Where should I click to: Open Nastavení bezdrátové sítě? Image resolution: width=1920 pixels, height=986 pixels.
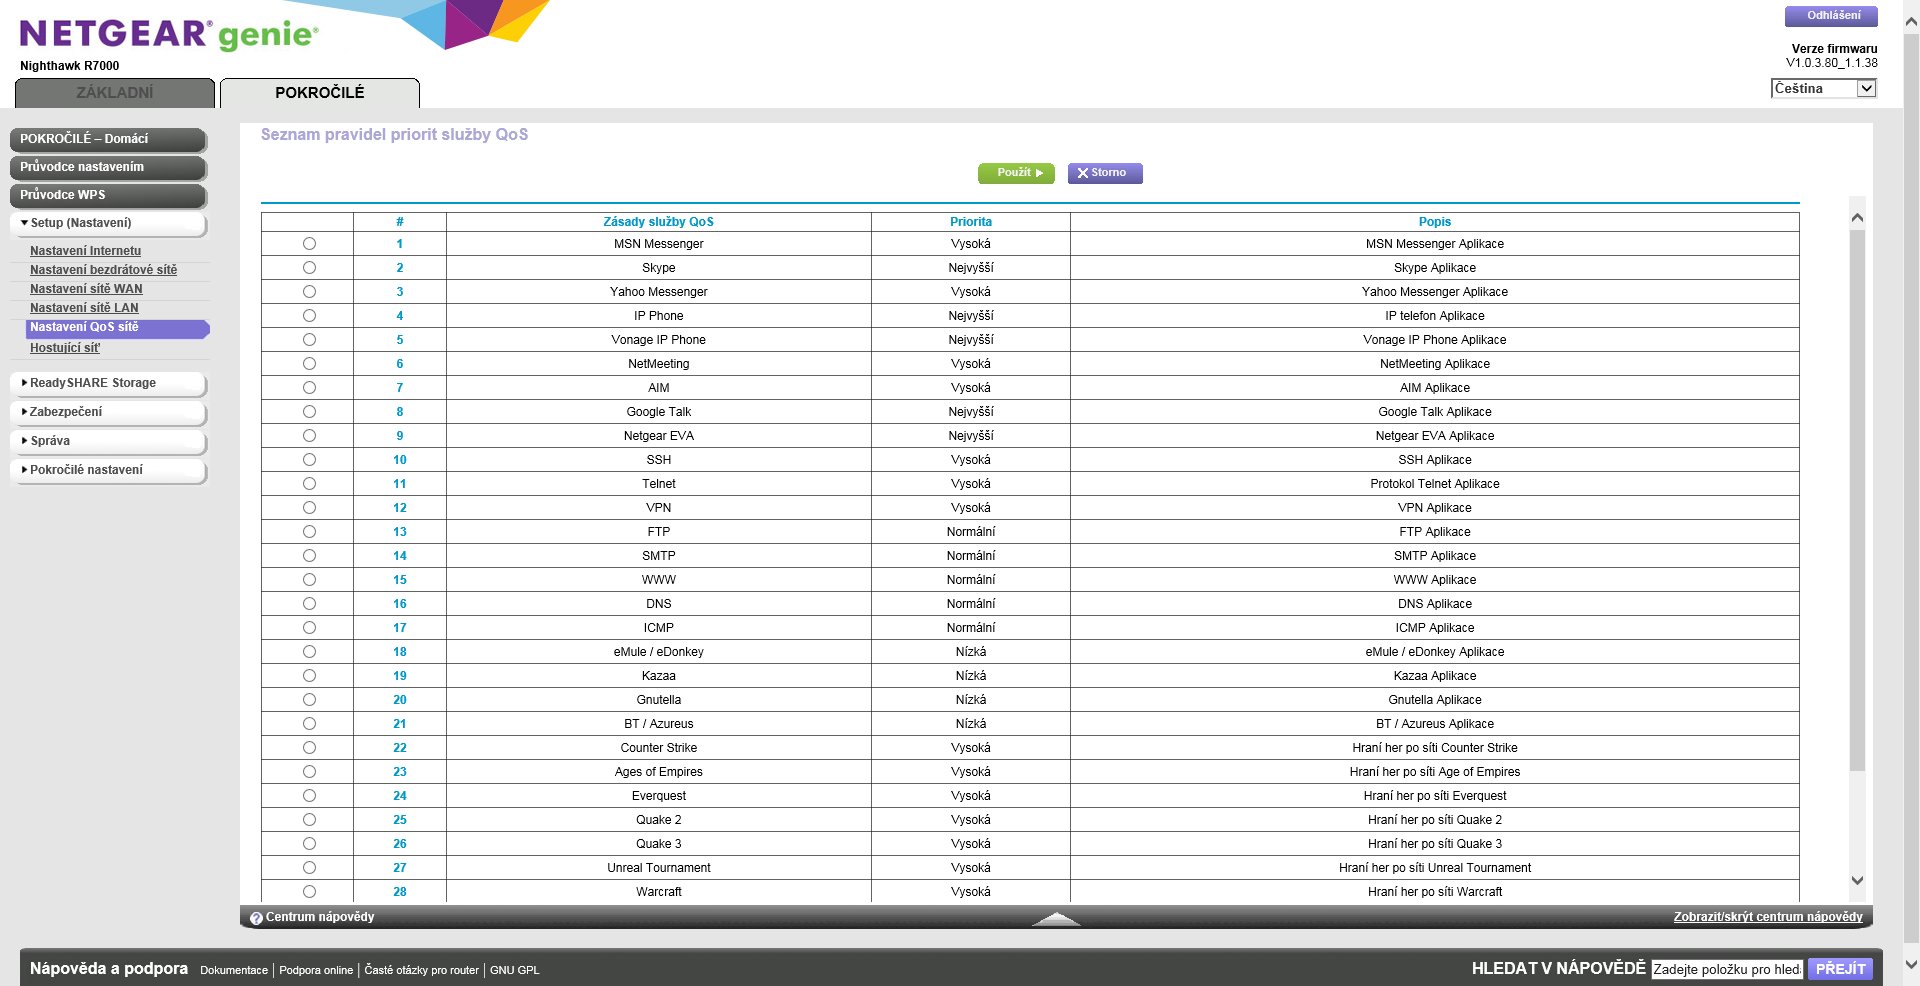pos(103,270)
